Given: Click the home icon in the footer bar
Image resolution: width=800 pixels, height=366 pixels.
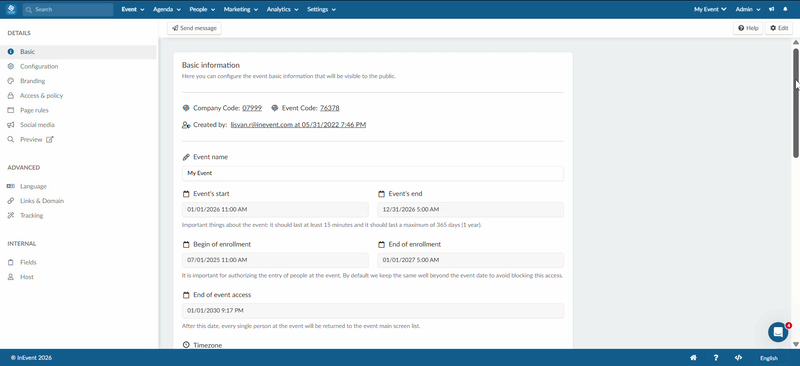Looking at the screenshot, I should coord(693,358).
